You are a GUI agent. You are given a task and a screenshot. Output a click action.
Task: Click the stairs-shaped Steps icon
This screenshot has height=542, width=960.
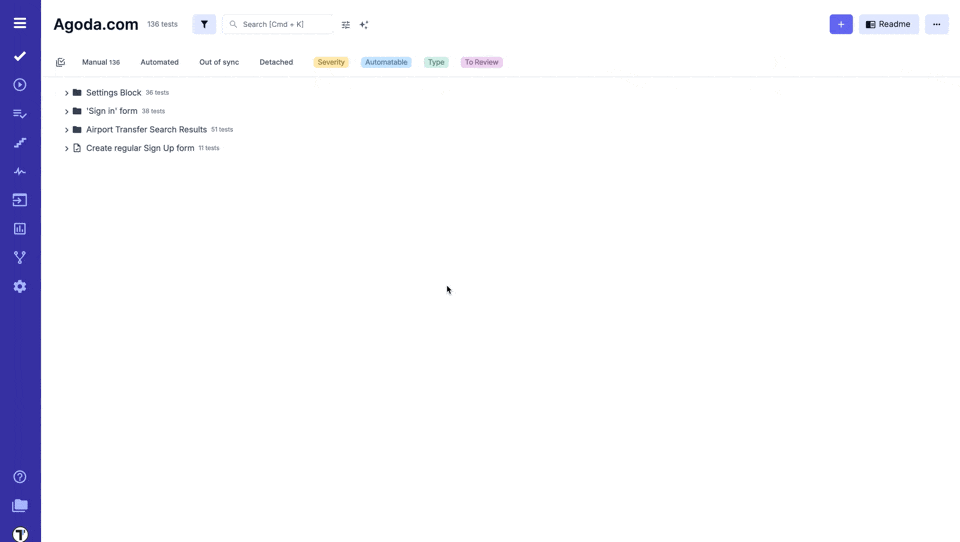click(20, 143)
